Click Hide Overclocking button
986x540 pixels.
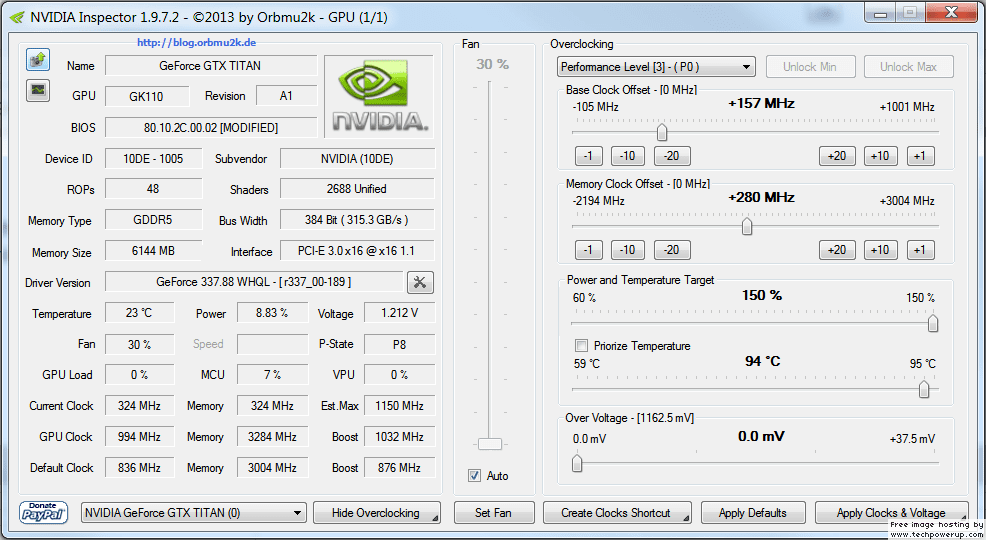[376, 513]
